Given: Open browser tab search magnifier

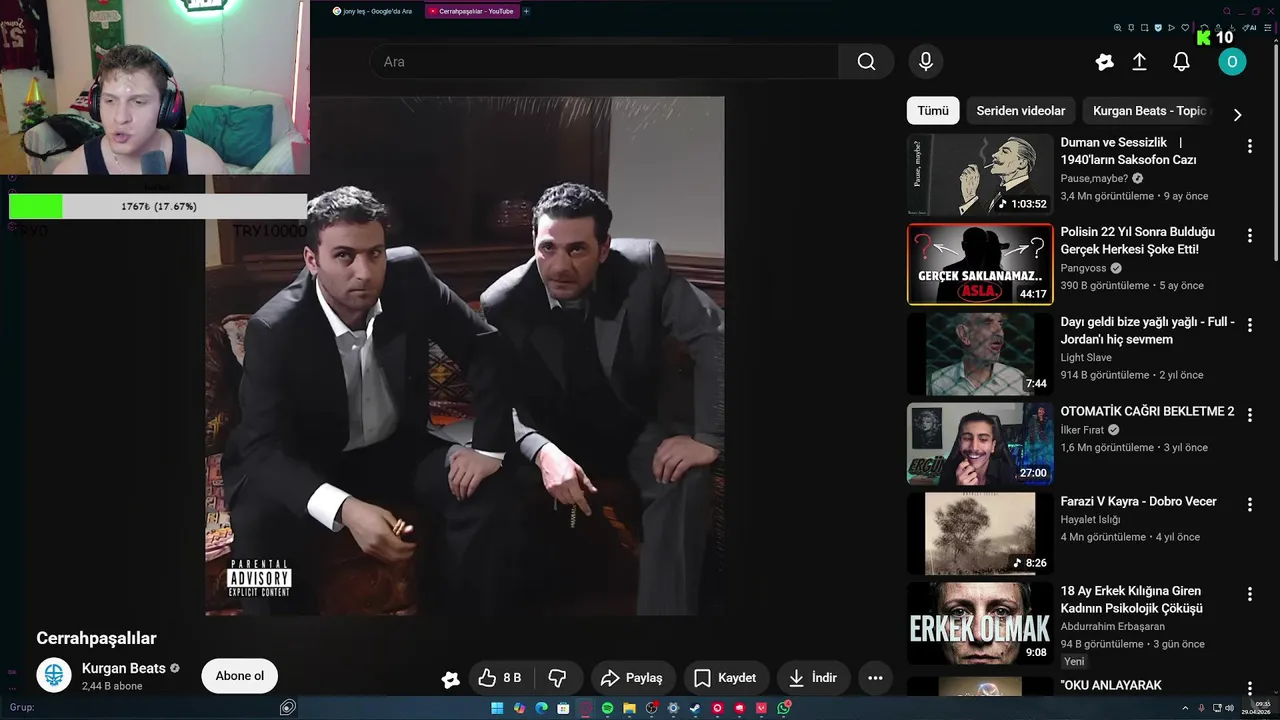Looking at the screenshot, I should (1227, 11).
